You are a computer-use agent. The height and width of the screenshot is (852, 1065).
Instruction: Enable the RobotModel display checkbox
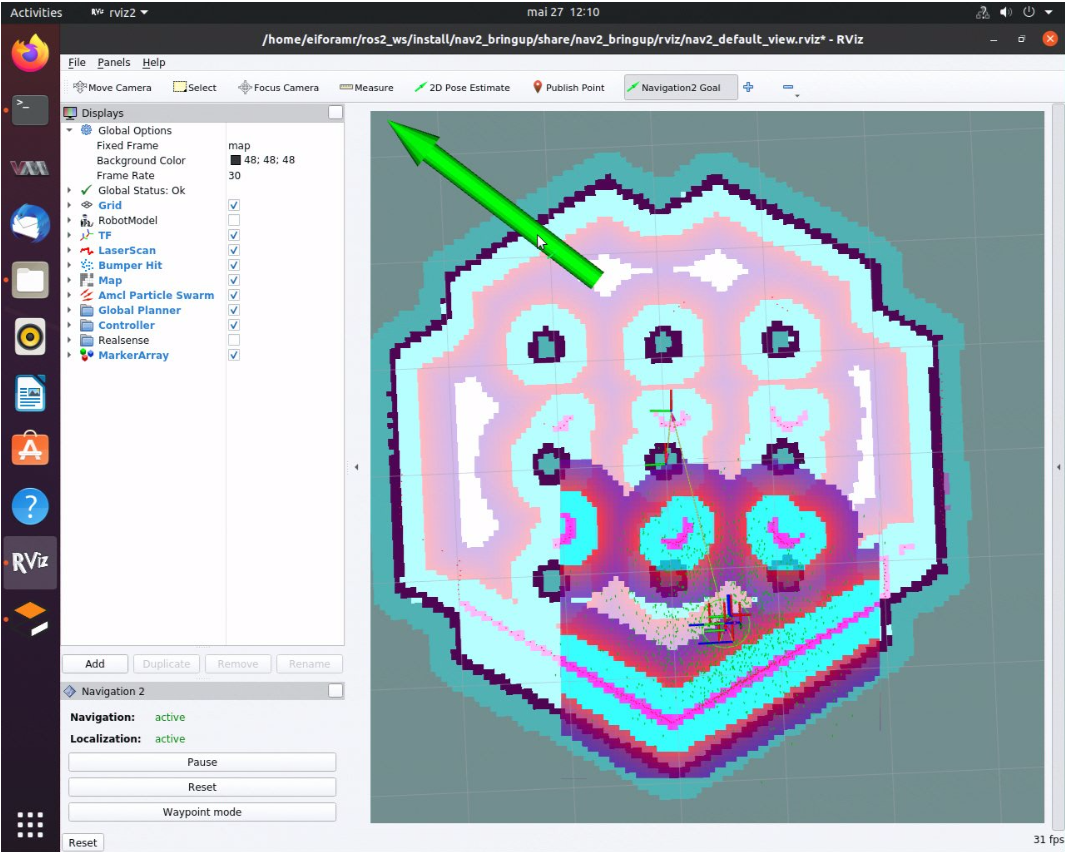point(234,220)
